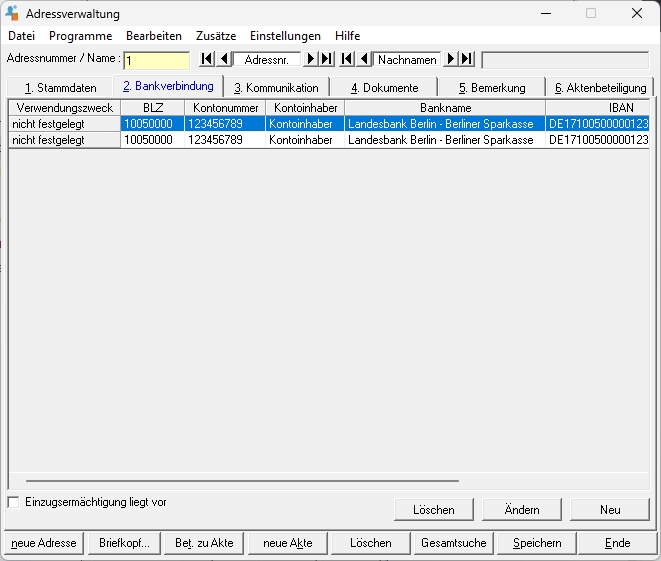The width and height of the screenshot is (661, 561).
Task: Switch to the 1. Stammdaten tab
Action: pyautogui.click(x=60, y=88)
